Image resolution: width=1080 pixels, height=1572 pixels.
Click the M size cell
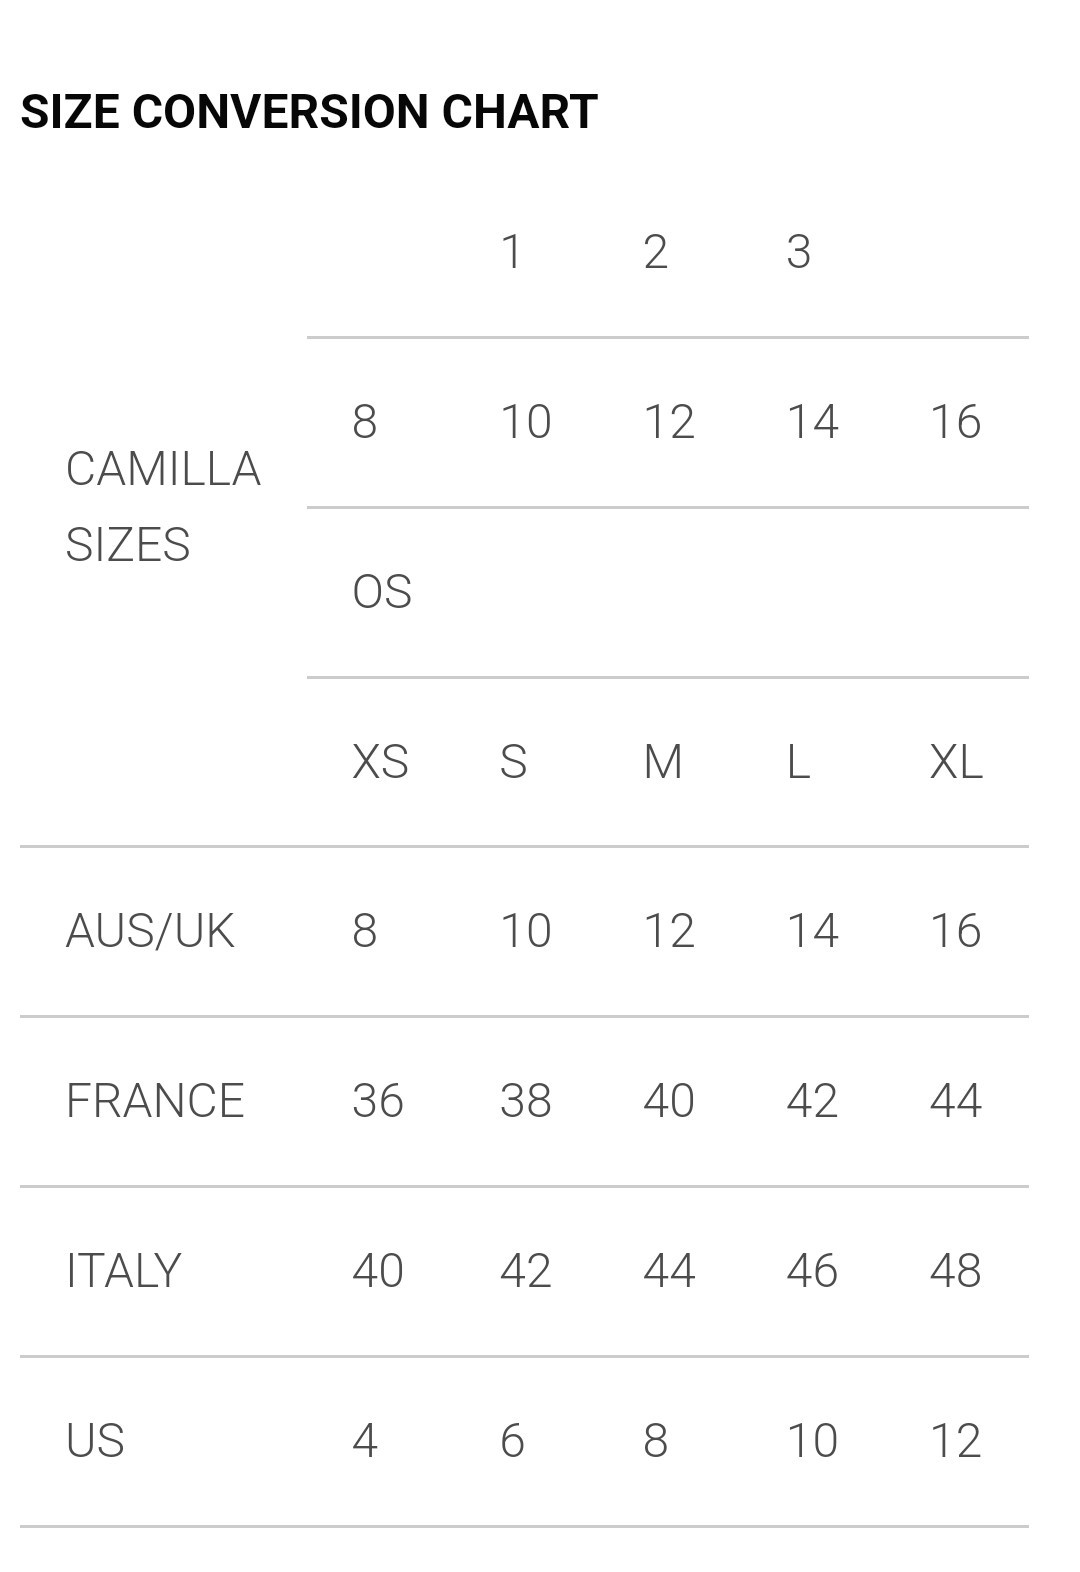[x=663, y=762]
